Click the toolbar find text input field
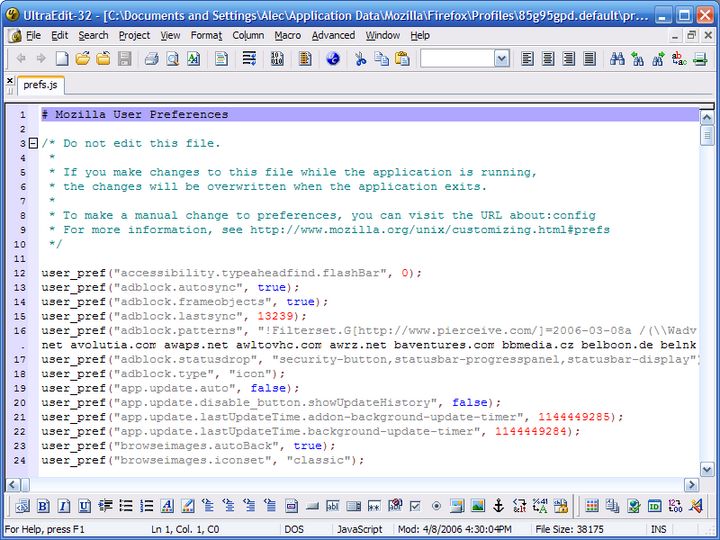Viewport: 720px width, 540px height. (457, 59)
